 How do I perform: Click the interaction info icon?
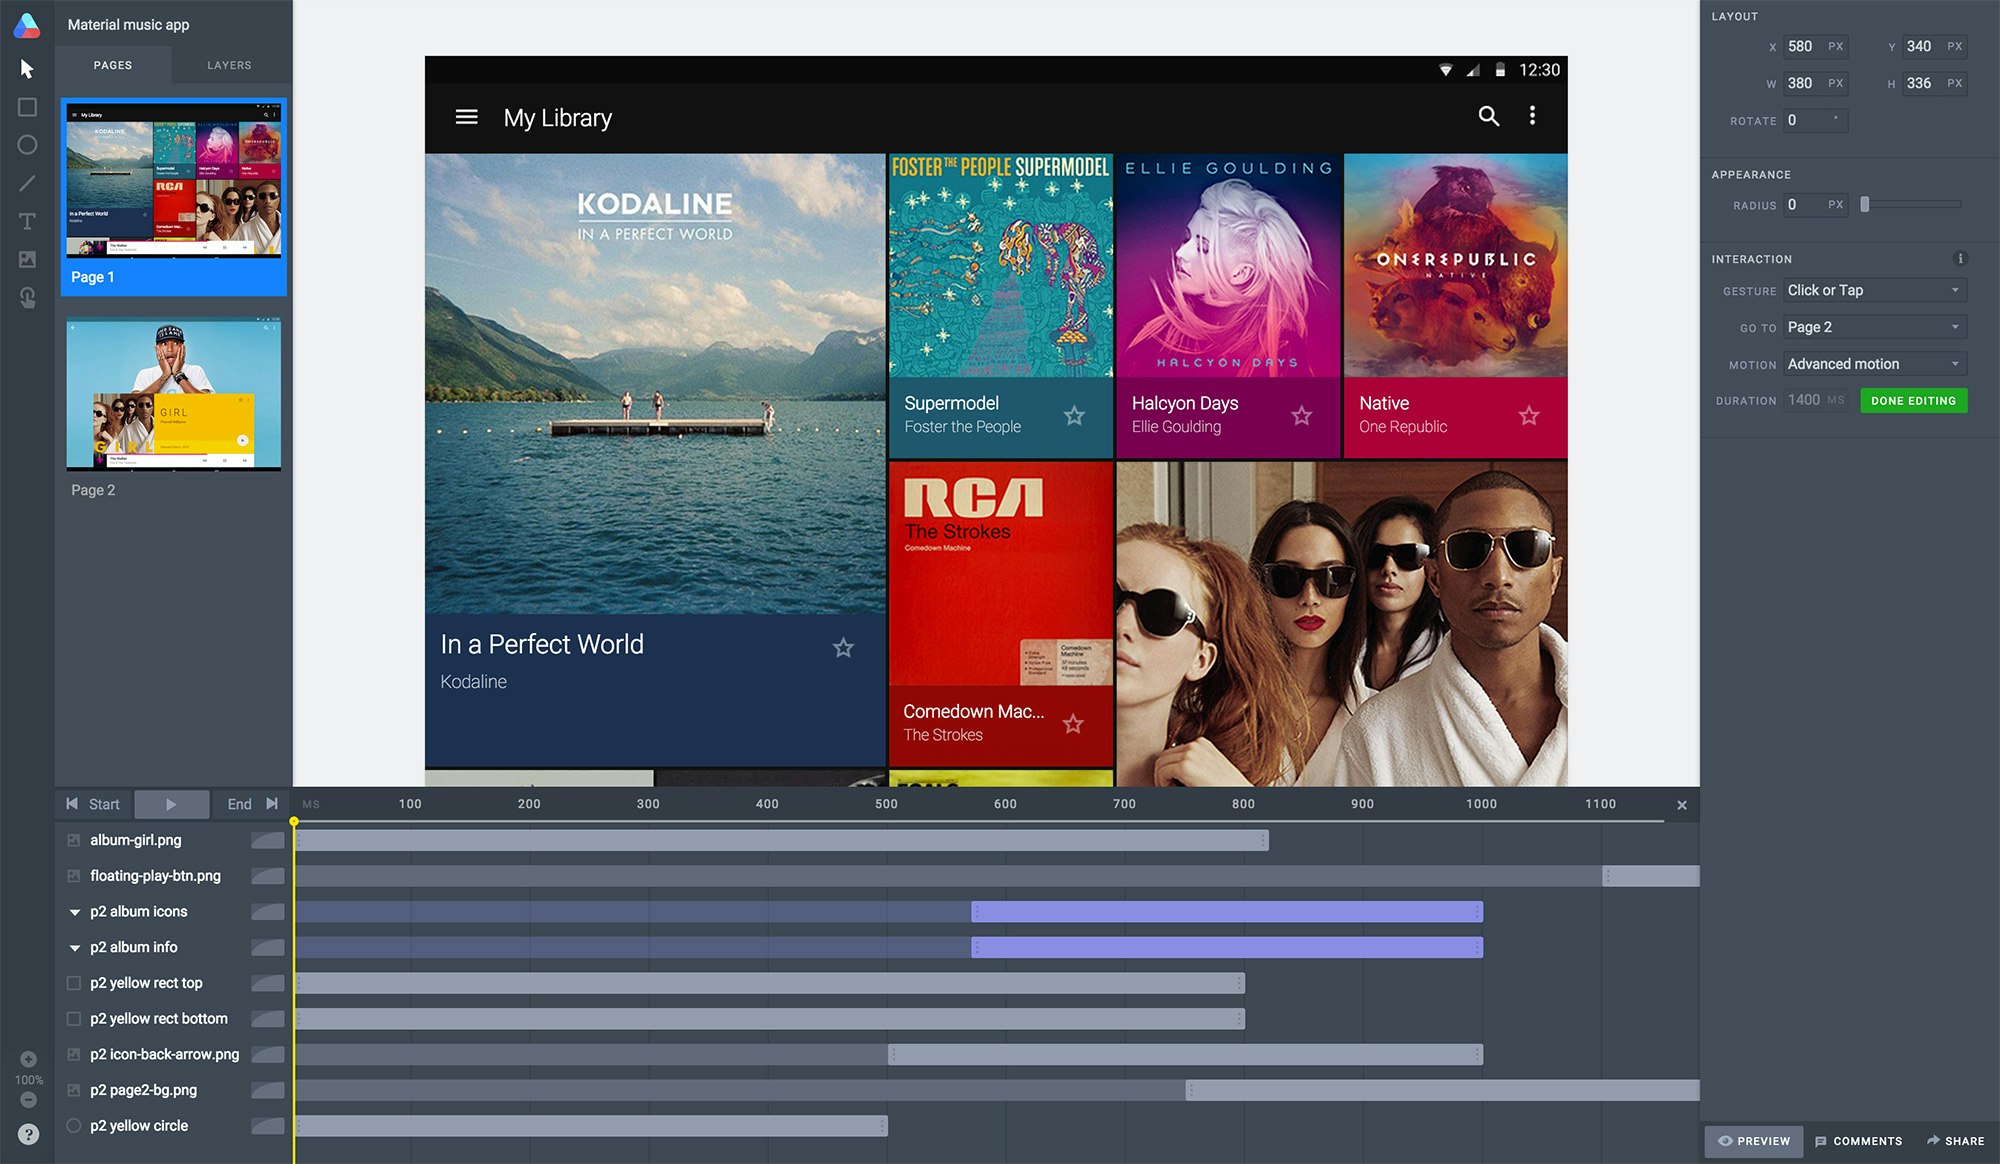(1960, 259)
